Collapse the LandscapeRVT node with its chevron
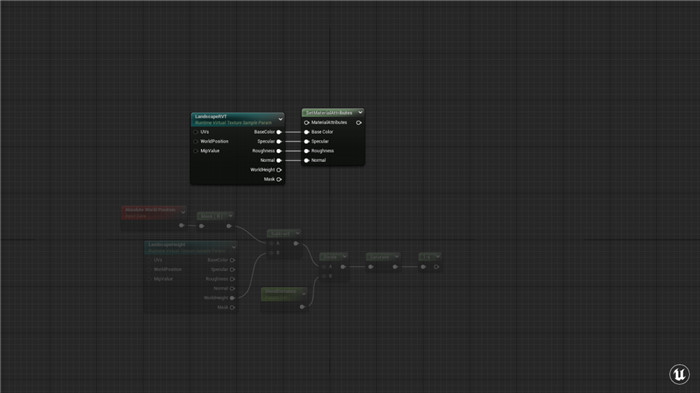 pyautogui.click(x=280, y=119)
